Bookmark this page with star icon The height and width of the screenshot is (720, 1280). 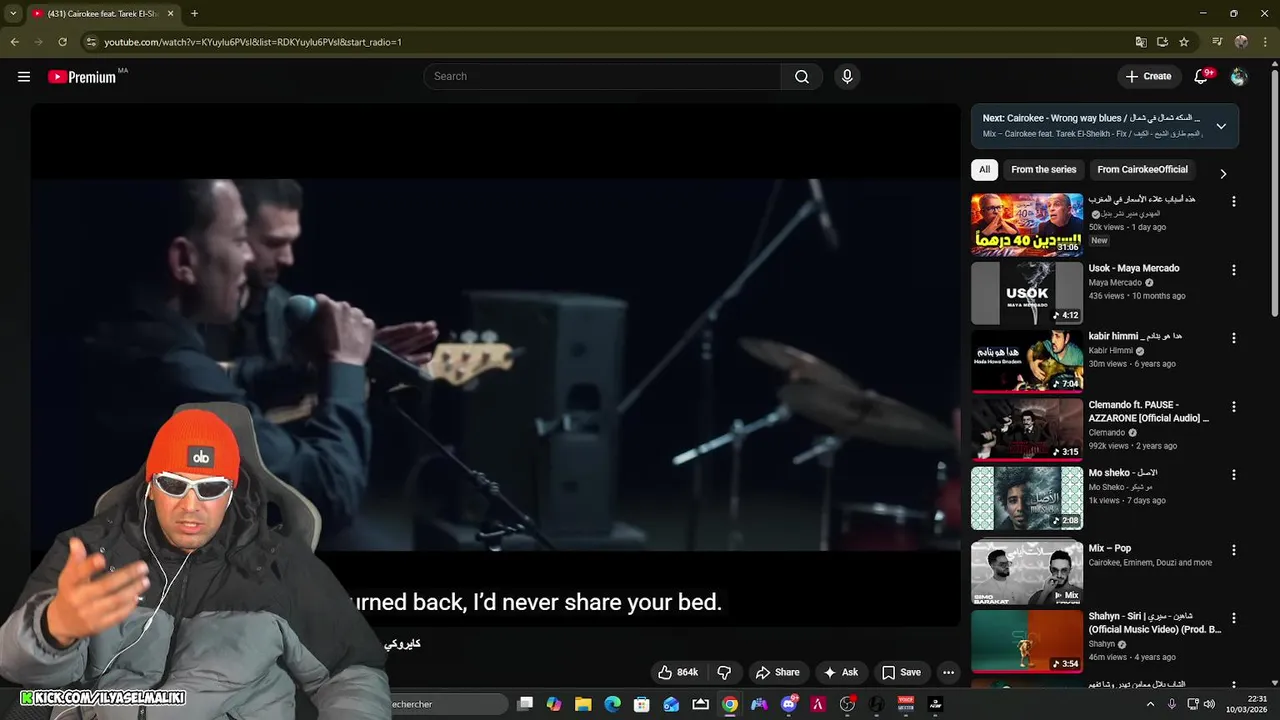pos(1184,42)
